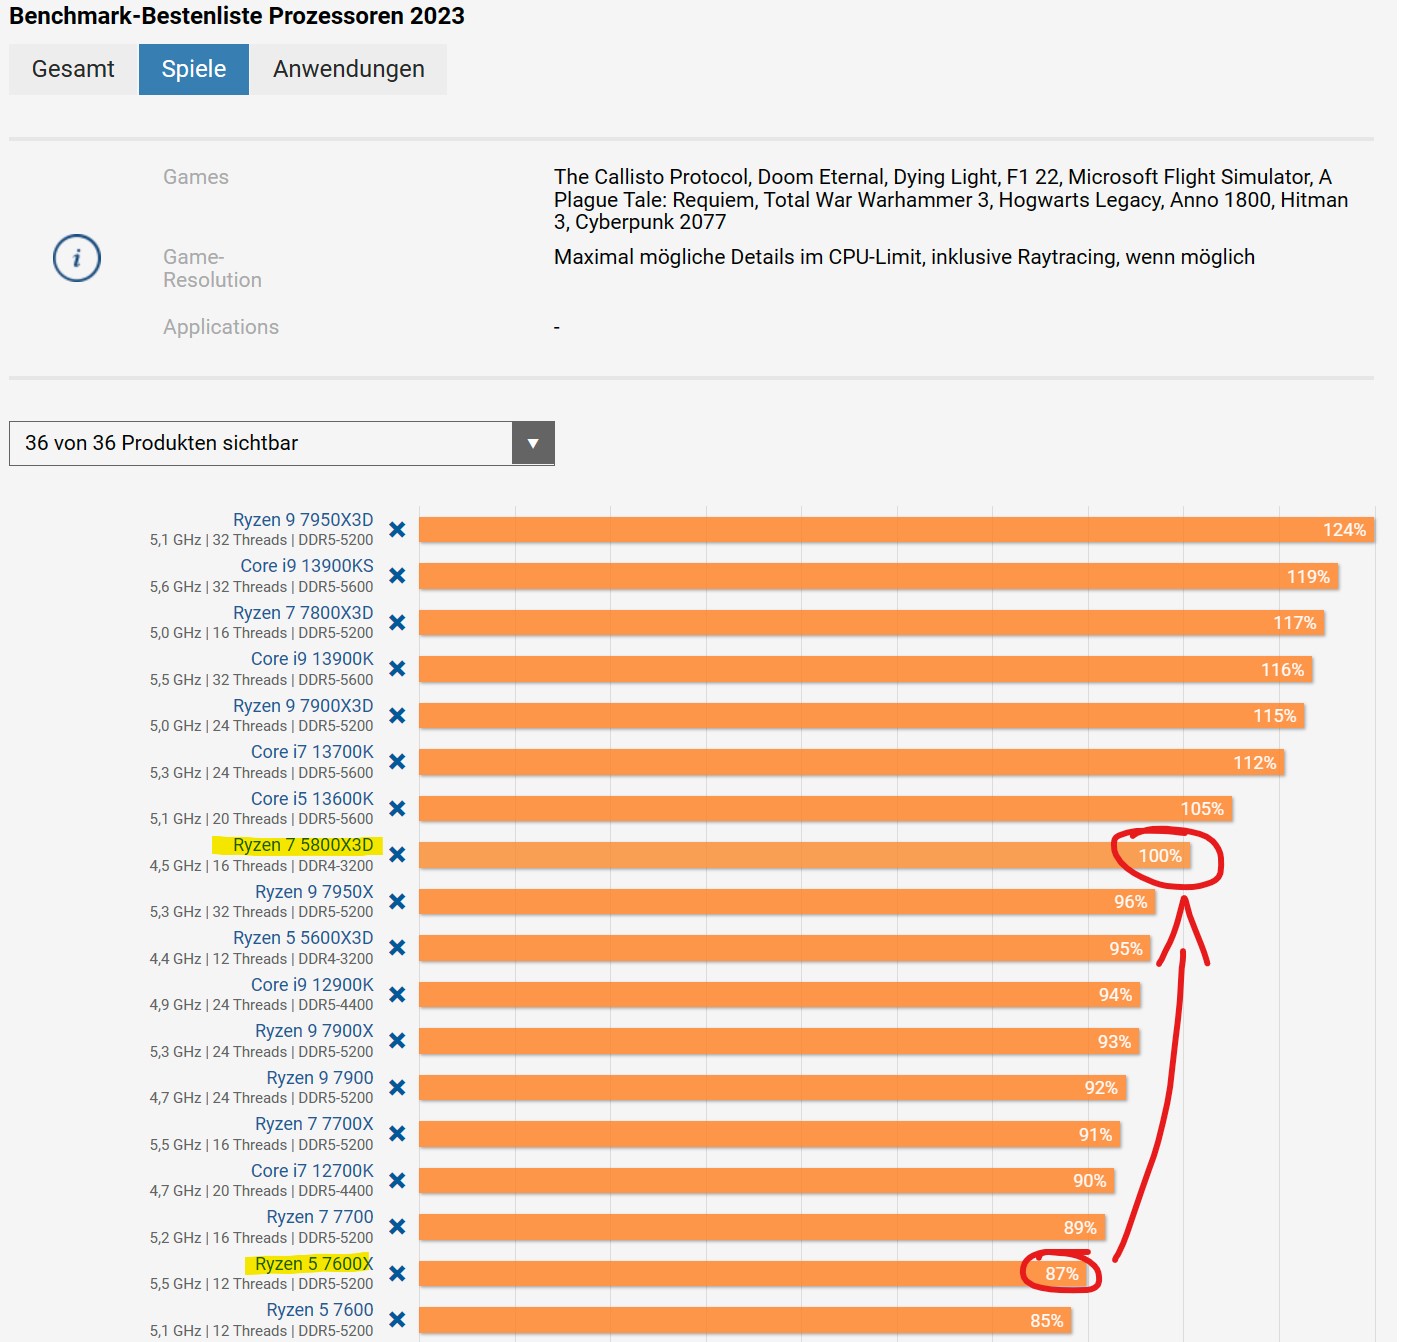Open the Ryzen 9 7900X link

point(314,1031)
